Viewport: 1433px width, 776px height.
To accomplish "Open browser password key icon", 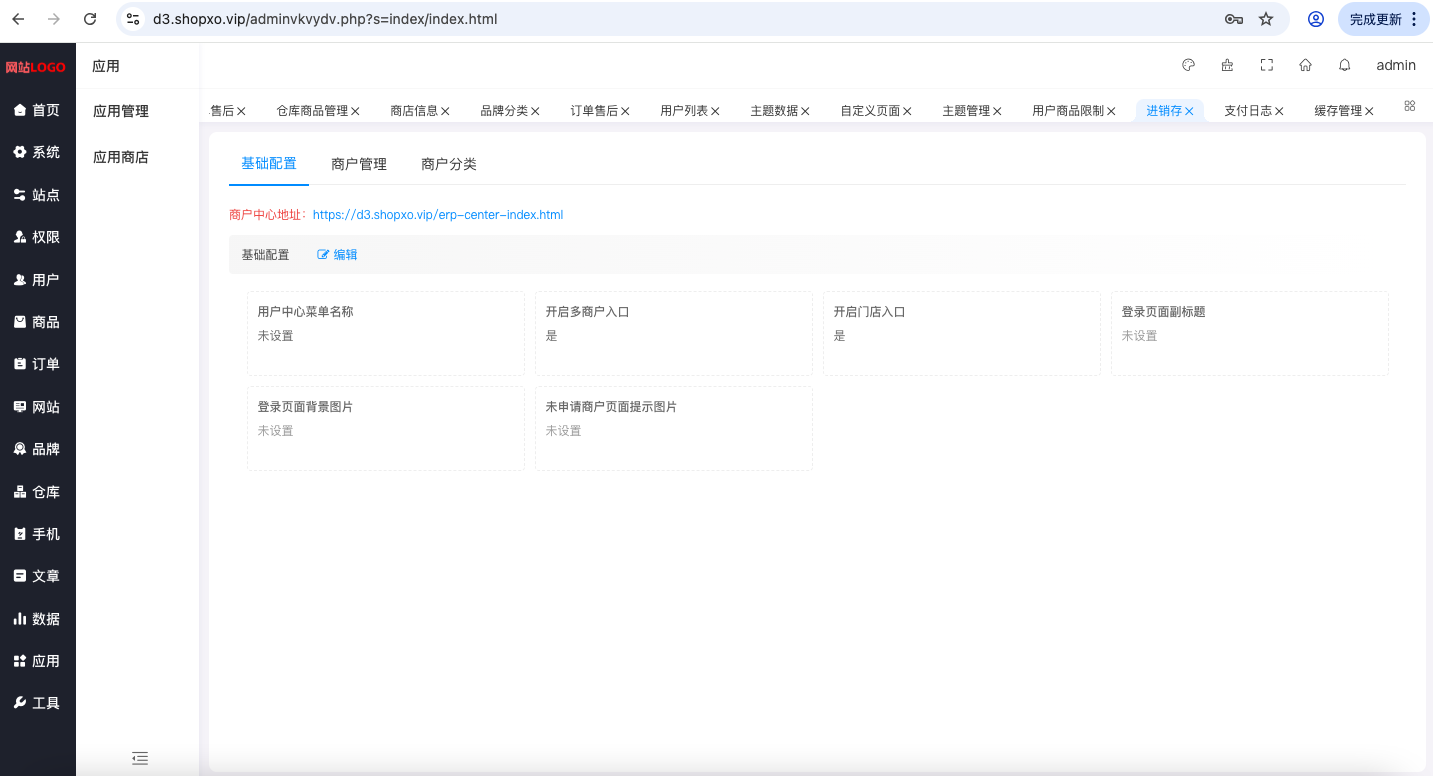I will (x=1234, y=19).
